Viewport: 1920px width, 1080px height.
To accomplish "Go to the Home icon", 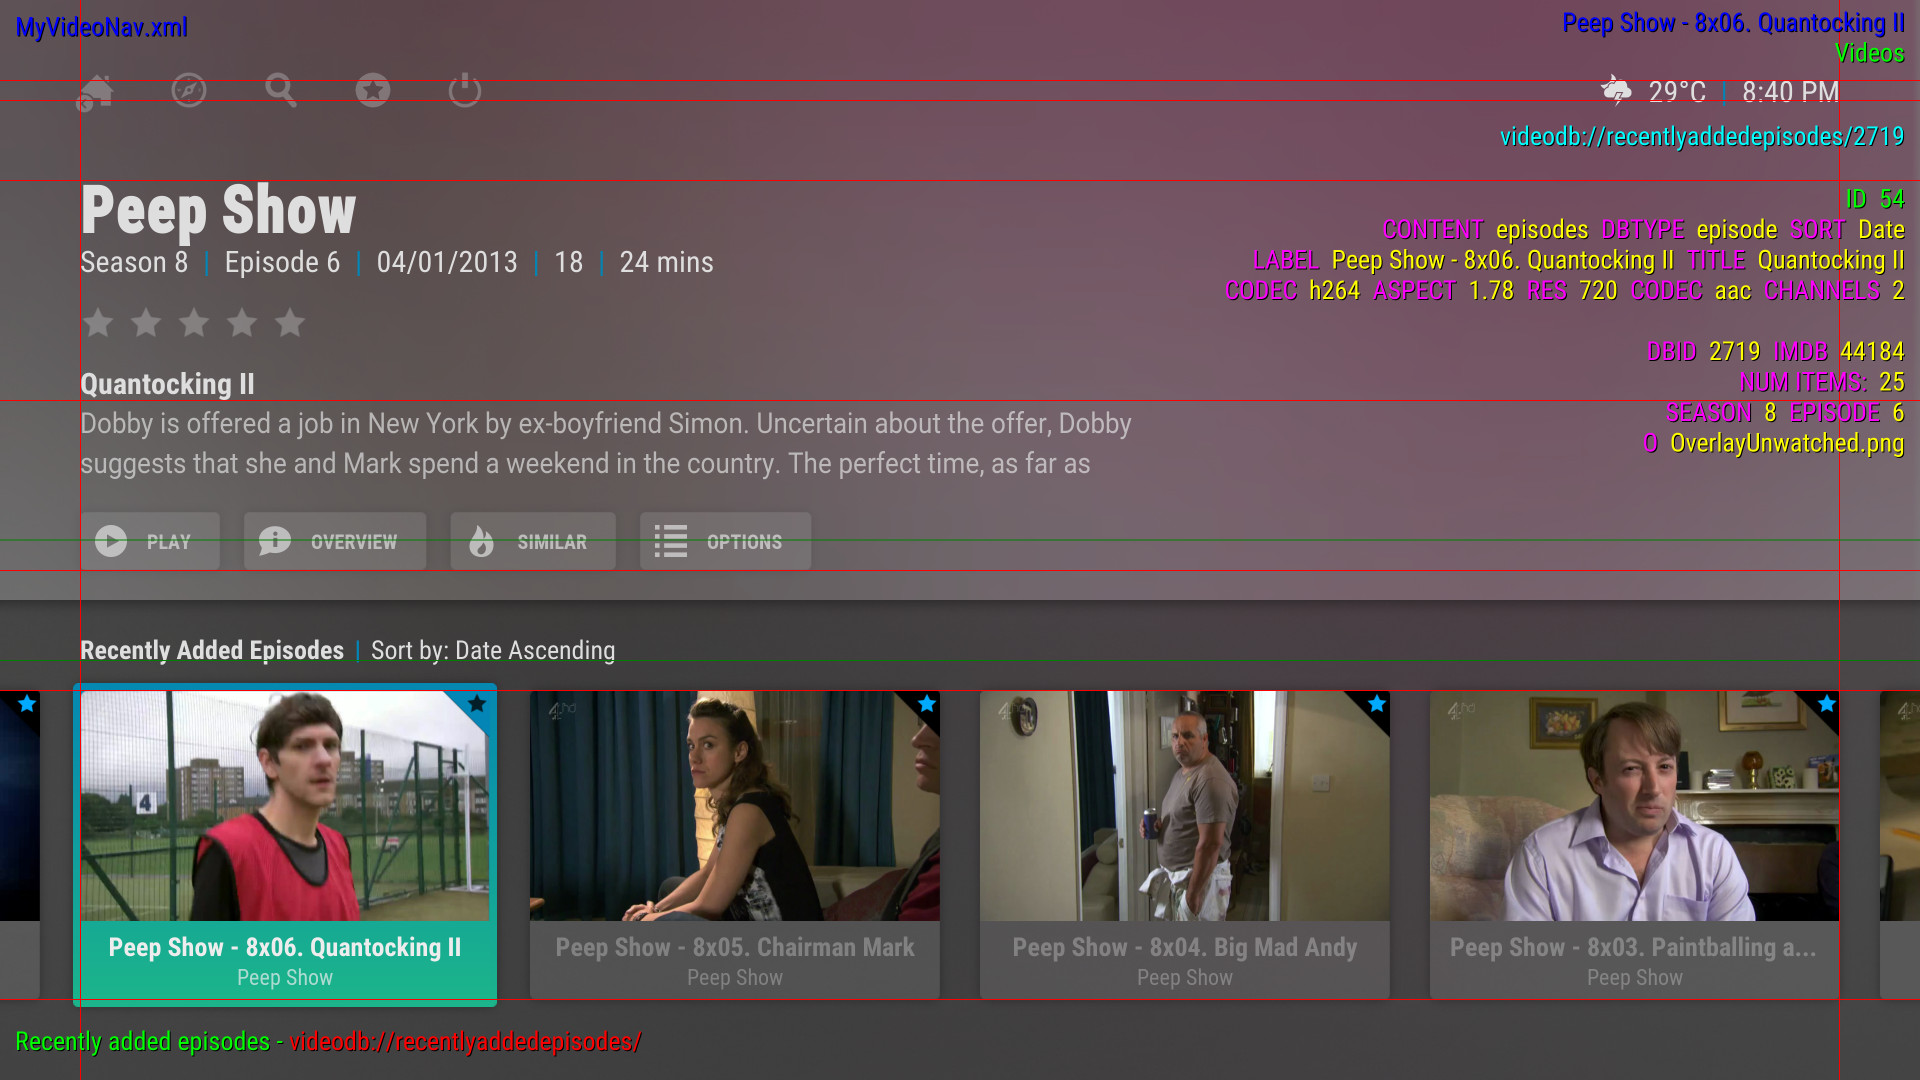I will coord(96,92).
